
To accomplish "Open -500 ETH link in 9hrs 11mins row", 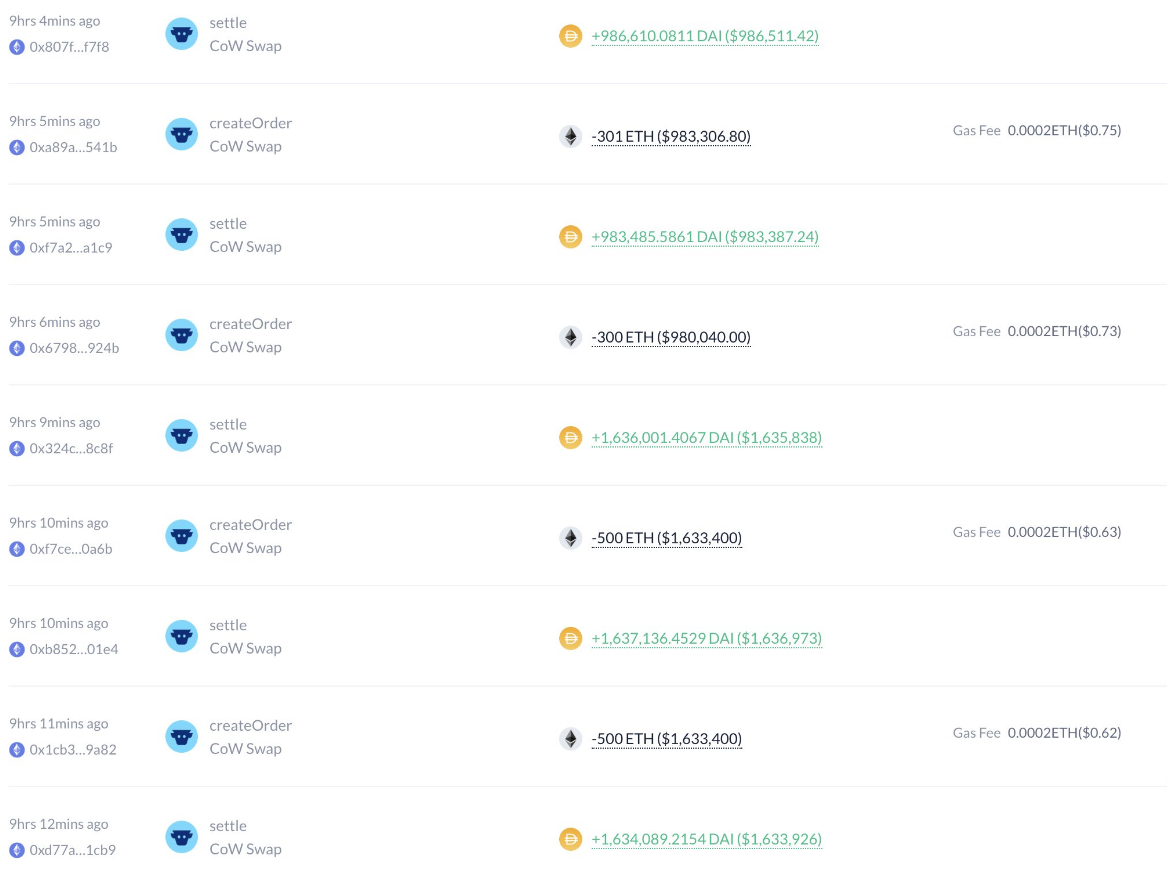I will tap(666, 739).
